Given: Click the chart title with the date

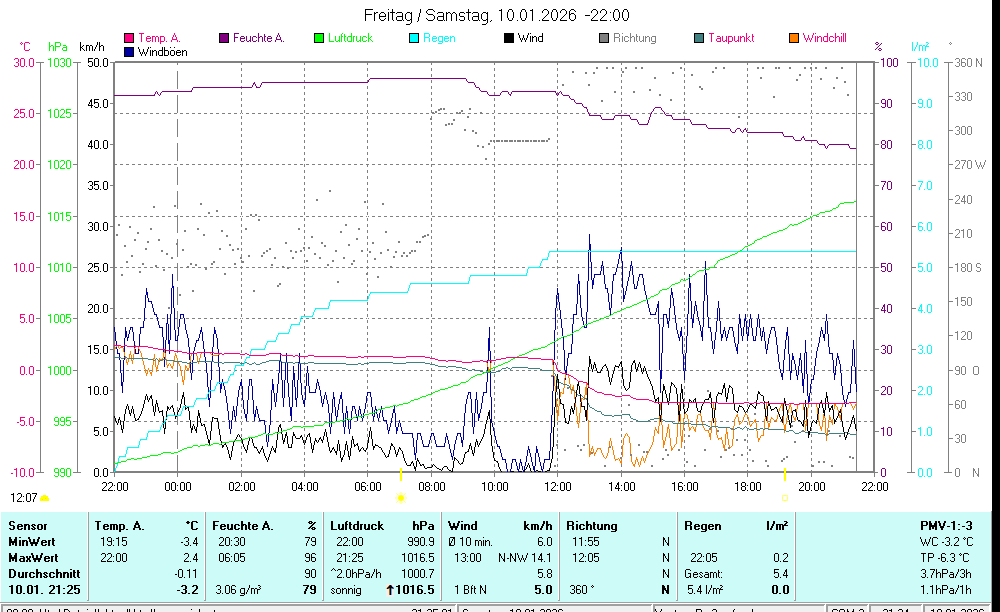Looking at the screenshot, I should click(x=497, y=15).
